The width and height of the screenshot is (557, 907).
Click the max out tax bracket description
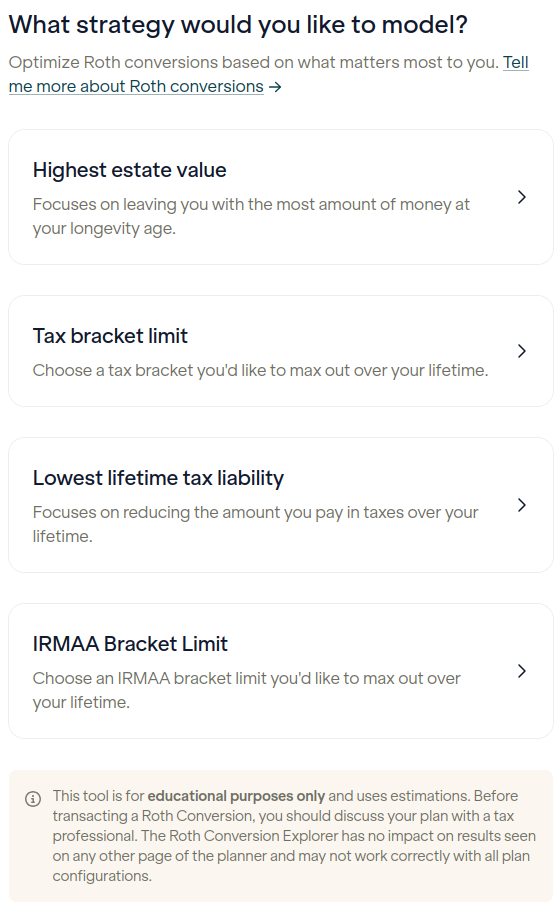[260, 370]
